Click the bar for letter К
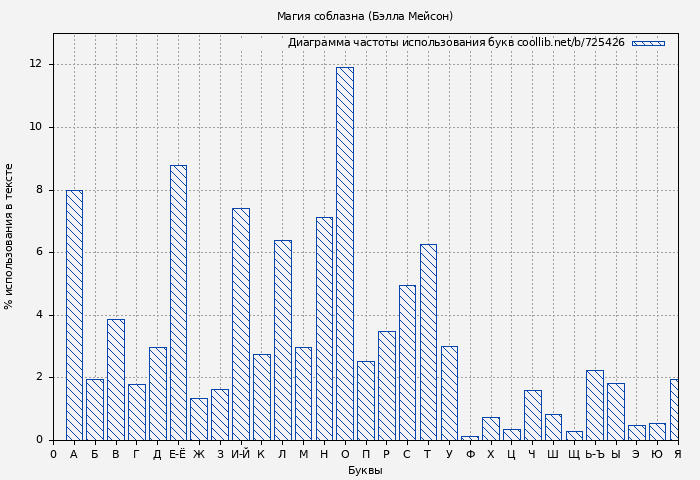The width and height of the screenshot is (700, 480). point(261,397)
